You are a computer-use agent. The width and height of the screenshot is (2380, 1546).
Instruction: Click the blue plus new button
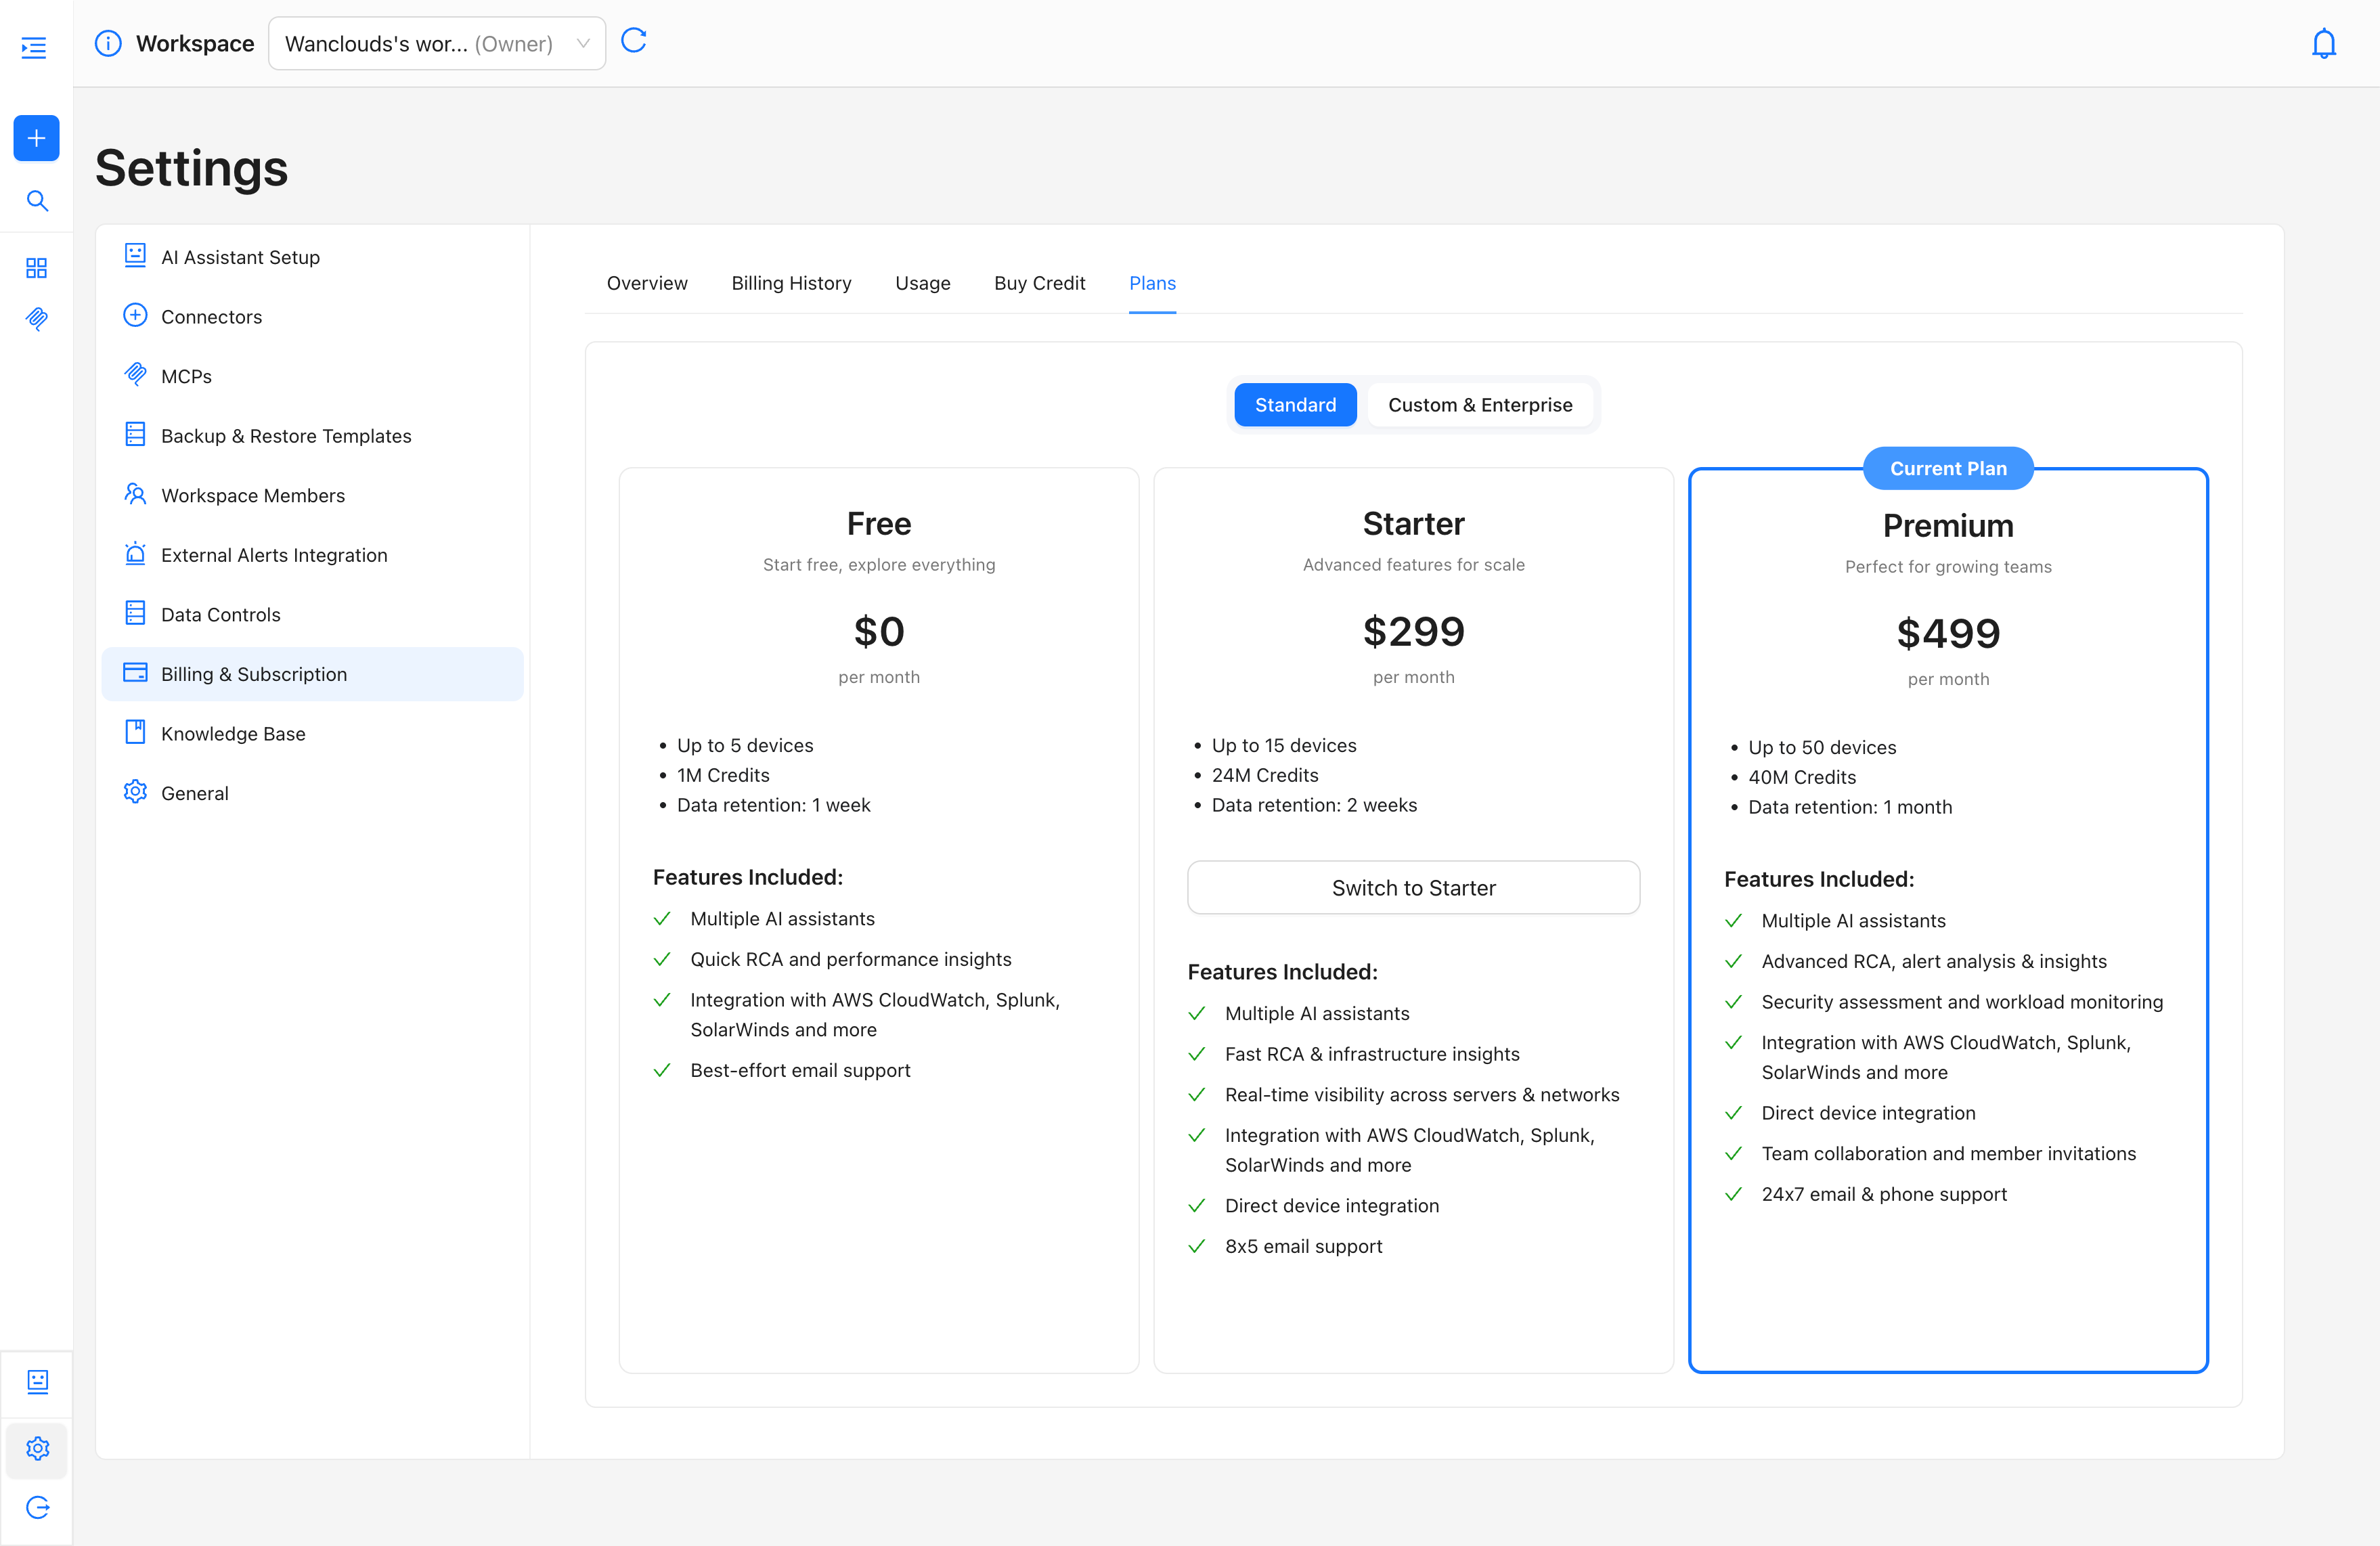pyautogui.click(x=36, y=138)
